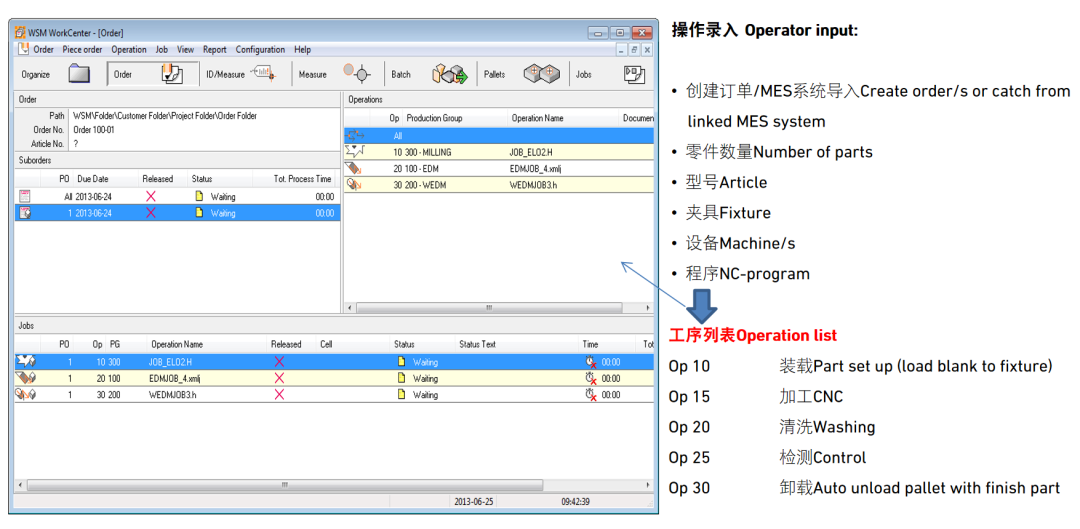Open the Order menu
1080x529 pixels.
click(43, 50)
